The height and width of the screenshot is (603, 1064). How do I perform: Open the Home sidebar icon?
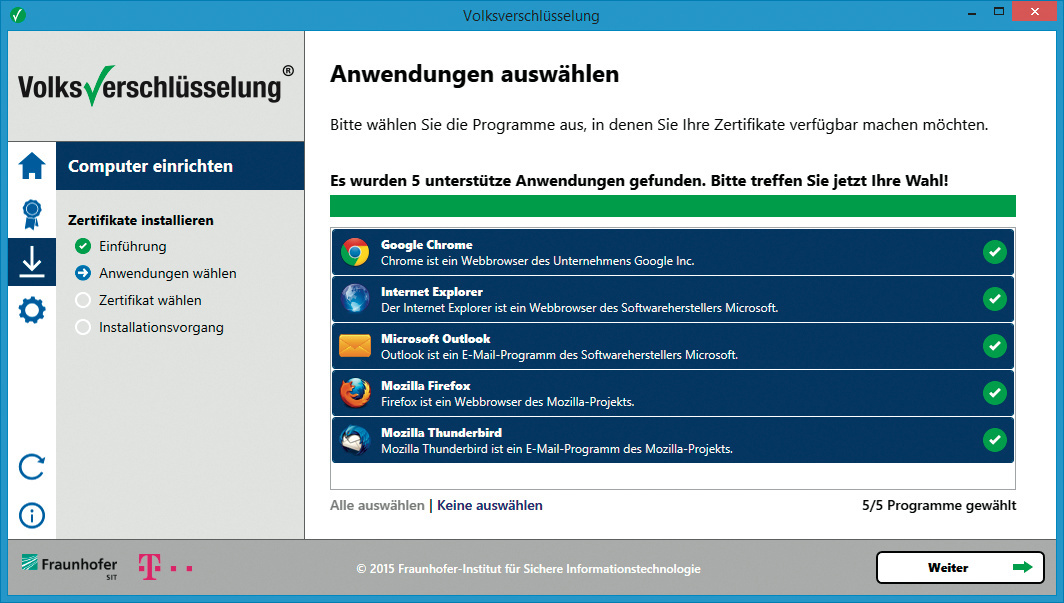click(32, 165)
